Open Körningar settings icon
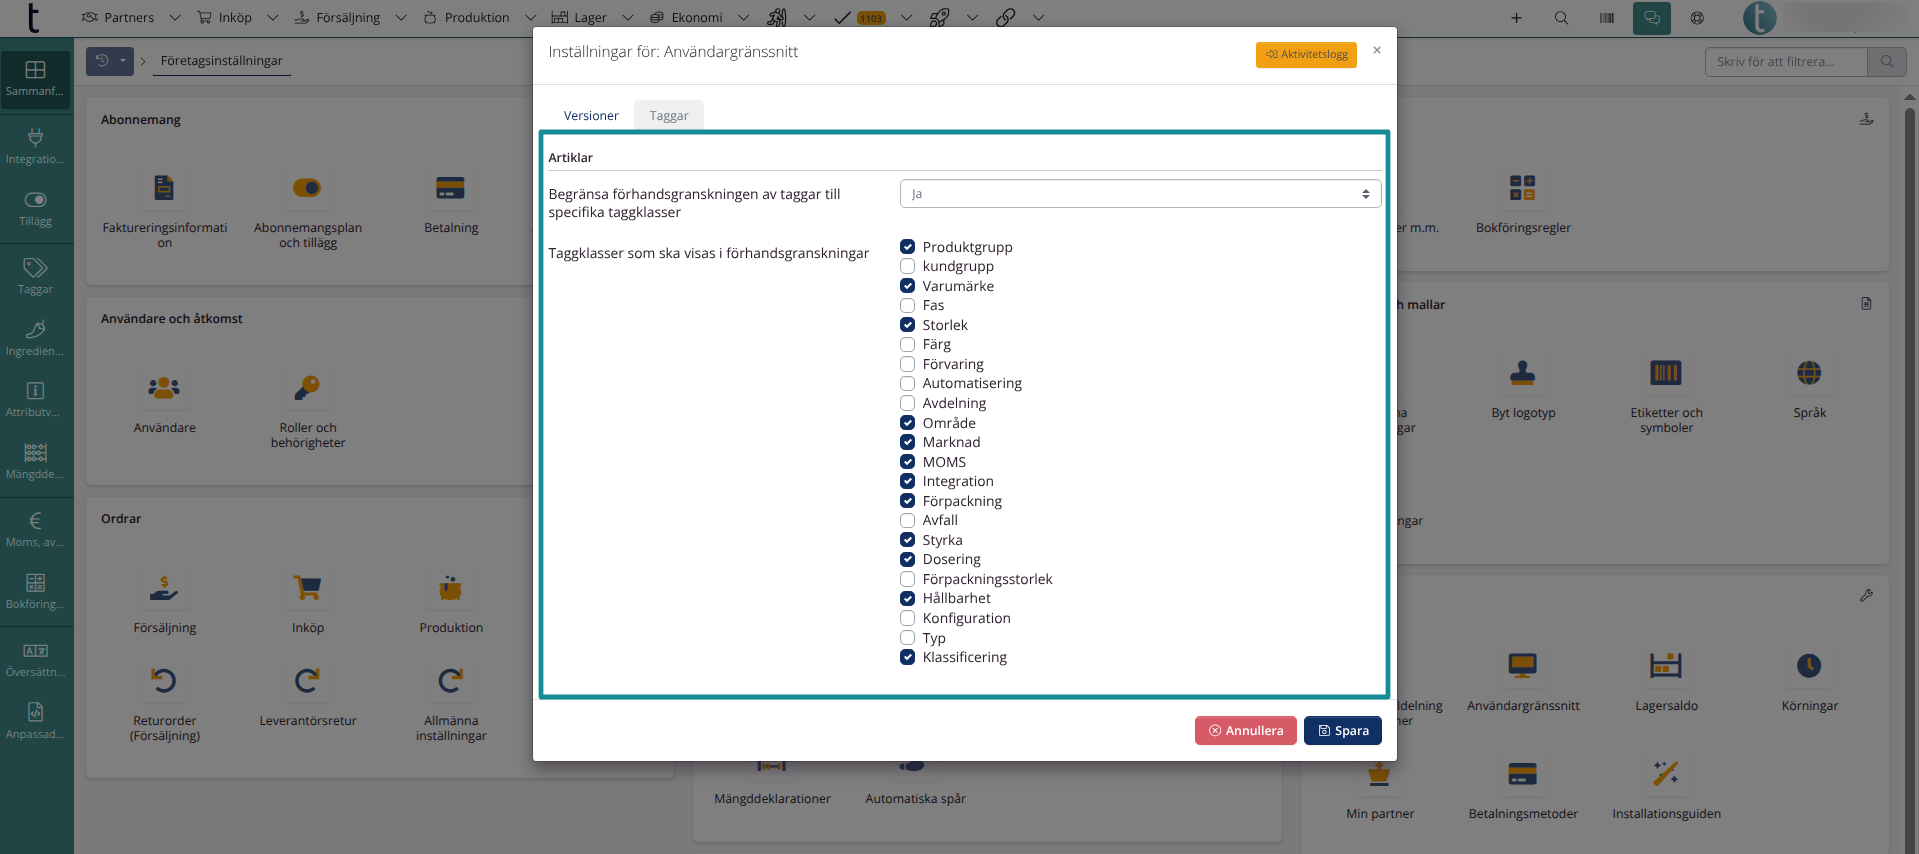The width and height of the screenshot is (1919, 854). pyautogui.click(x=1809, y=666)
